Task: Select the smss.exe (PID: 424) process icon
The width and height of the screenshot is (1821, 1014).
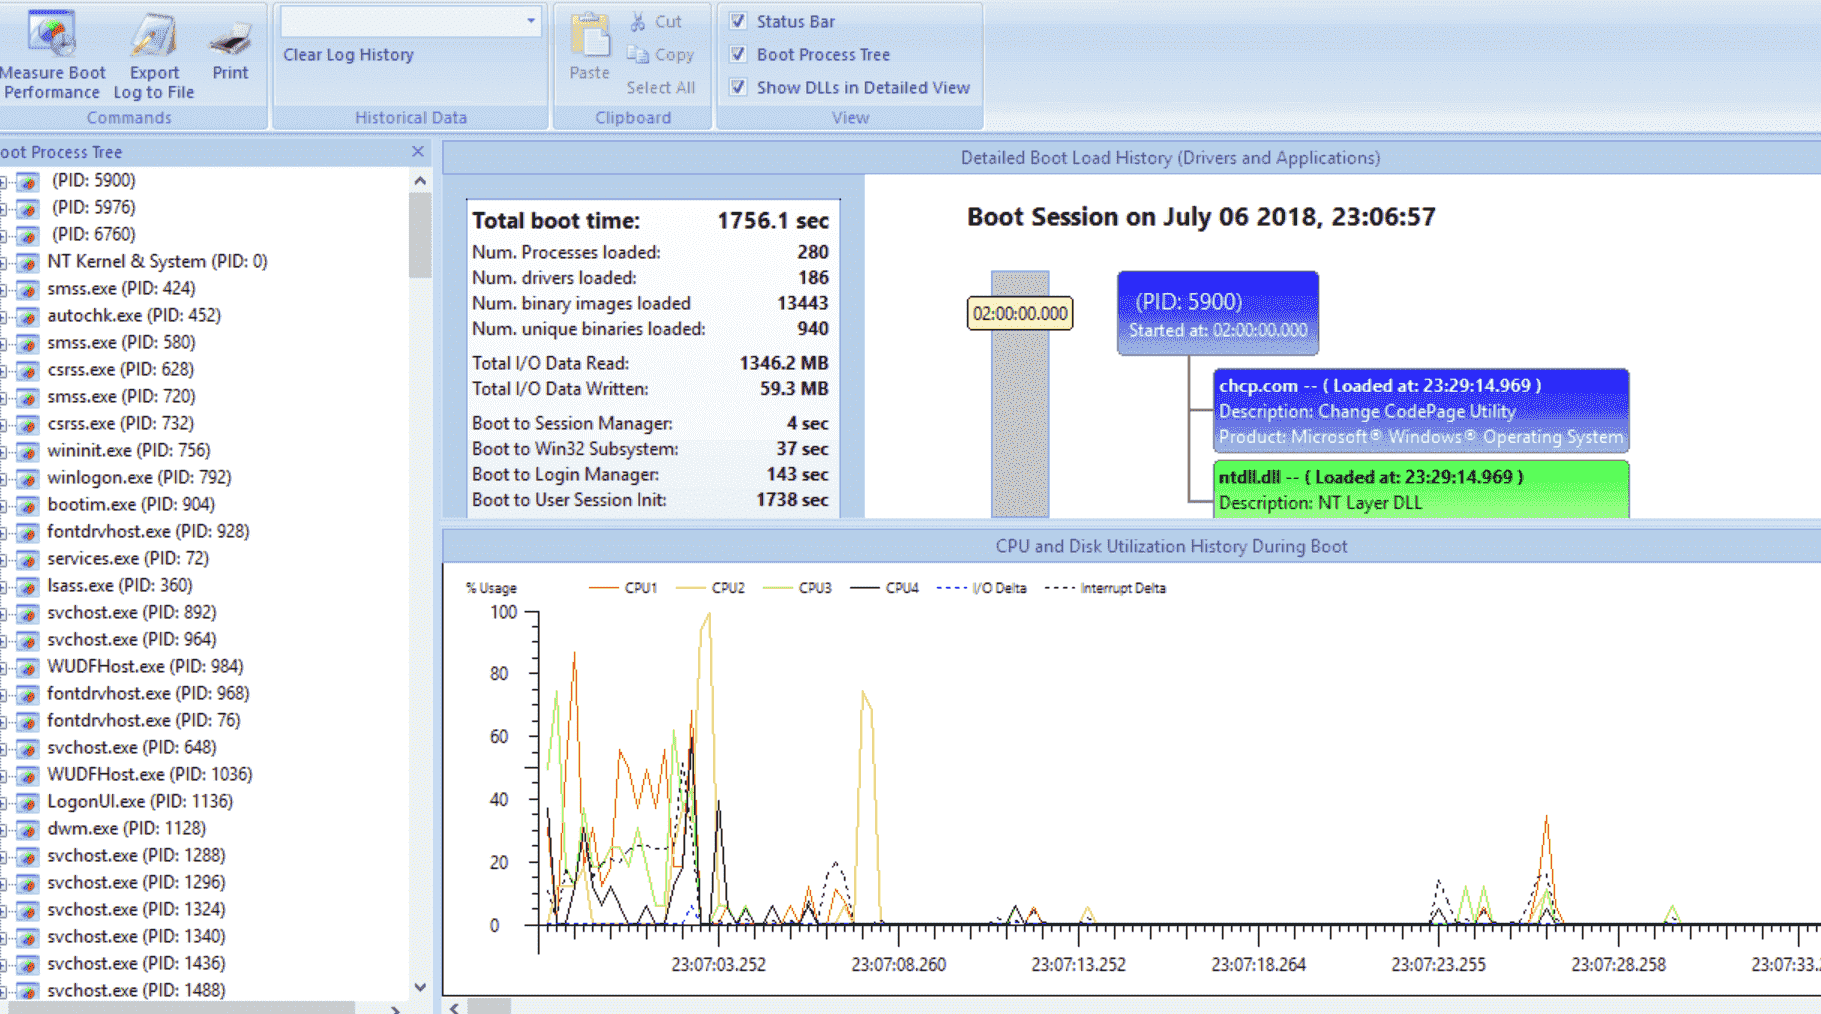Action: [x=28, y=289]
